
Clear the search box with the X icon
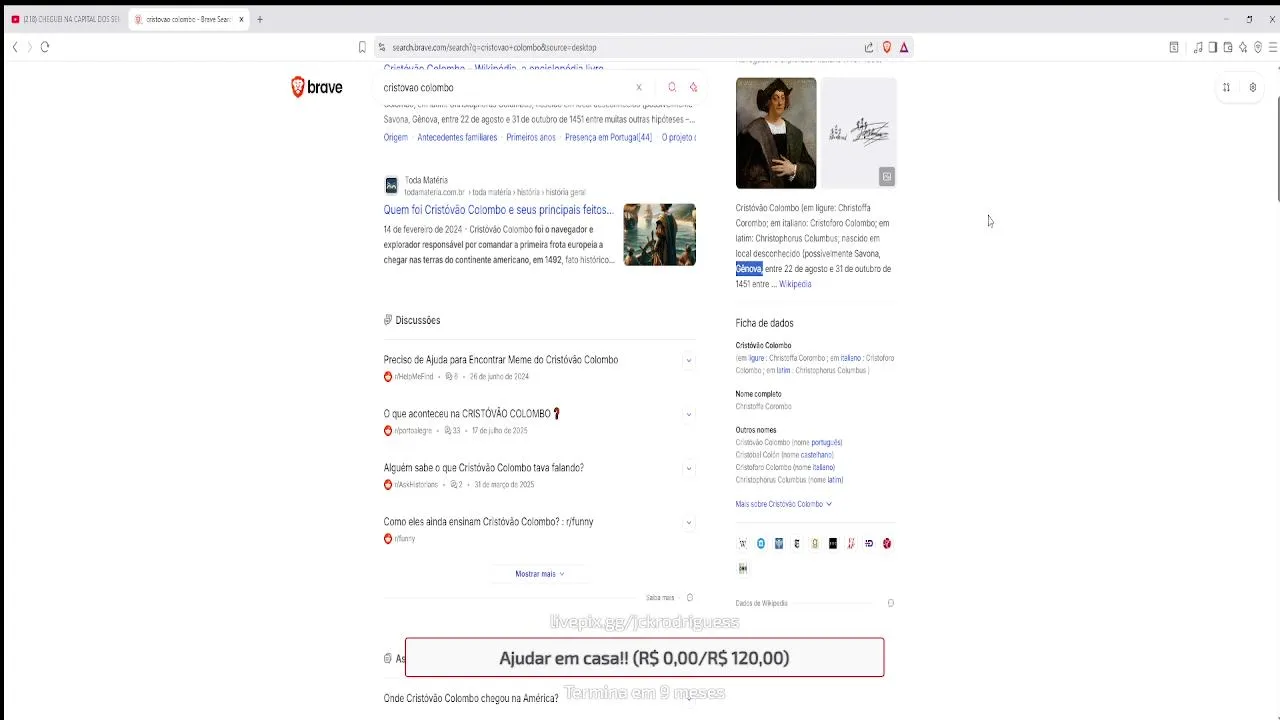click(x=639, y=87)
